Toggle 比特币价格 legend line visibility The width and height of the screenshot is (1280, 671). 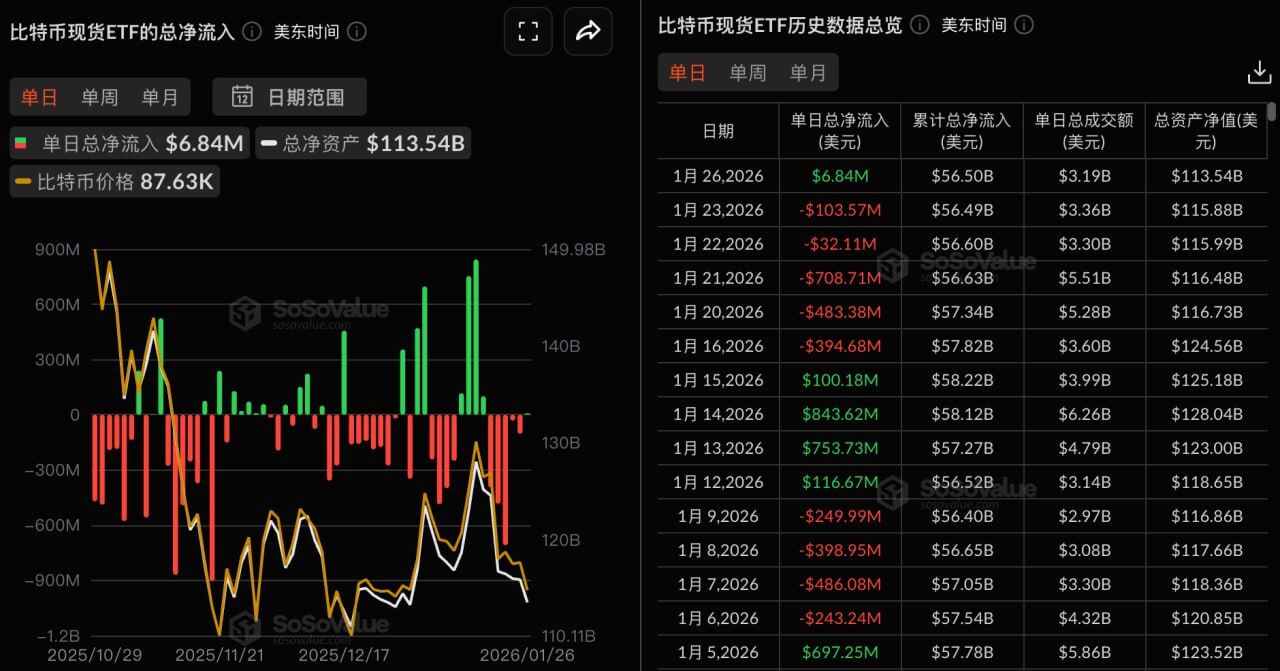pyautogui.click(x=114, y=182)
